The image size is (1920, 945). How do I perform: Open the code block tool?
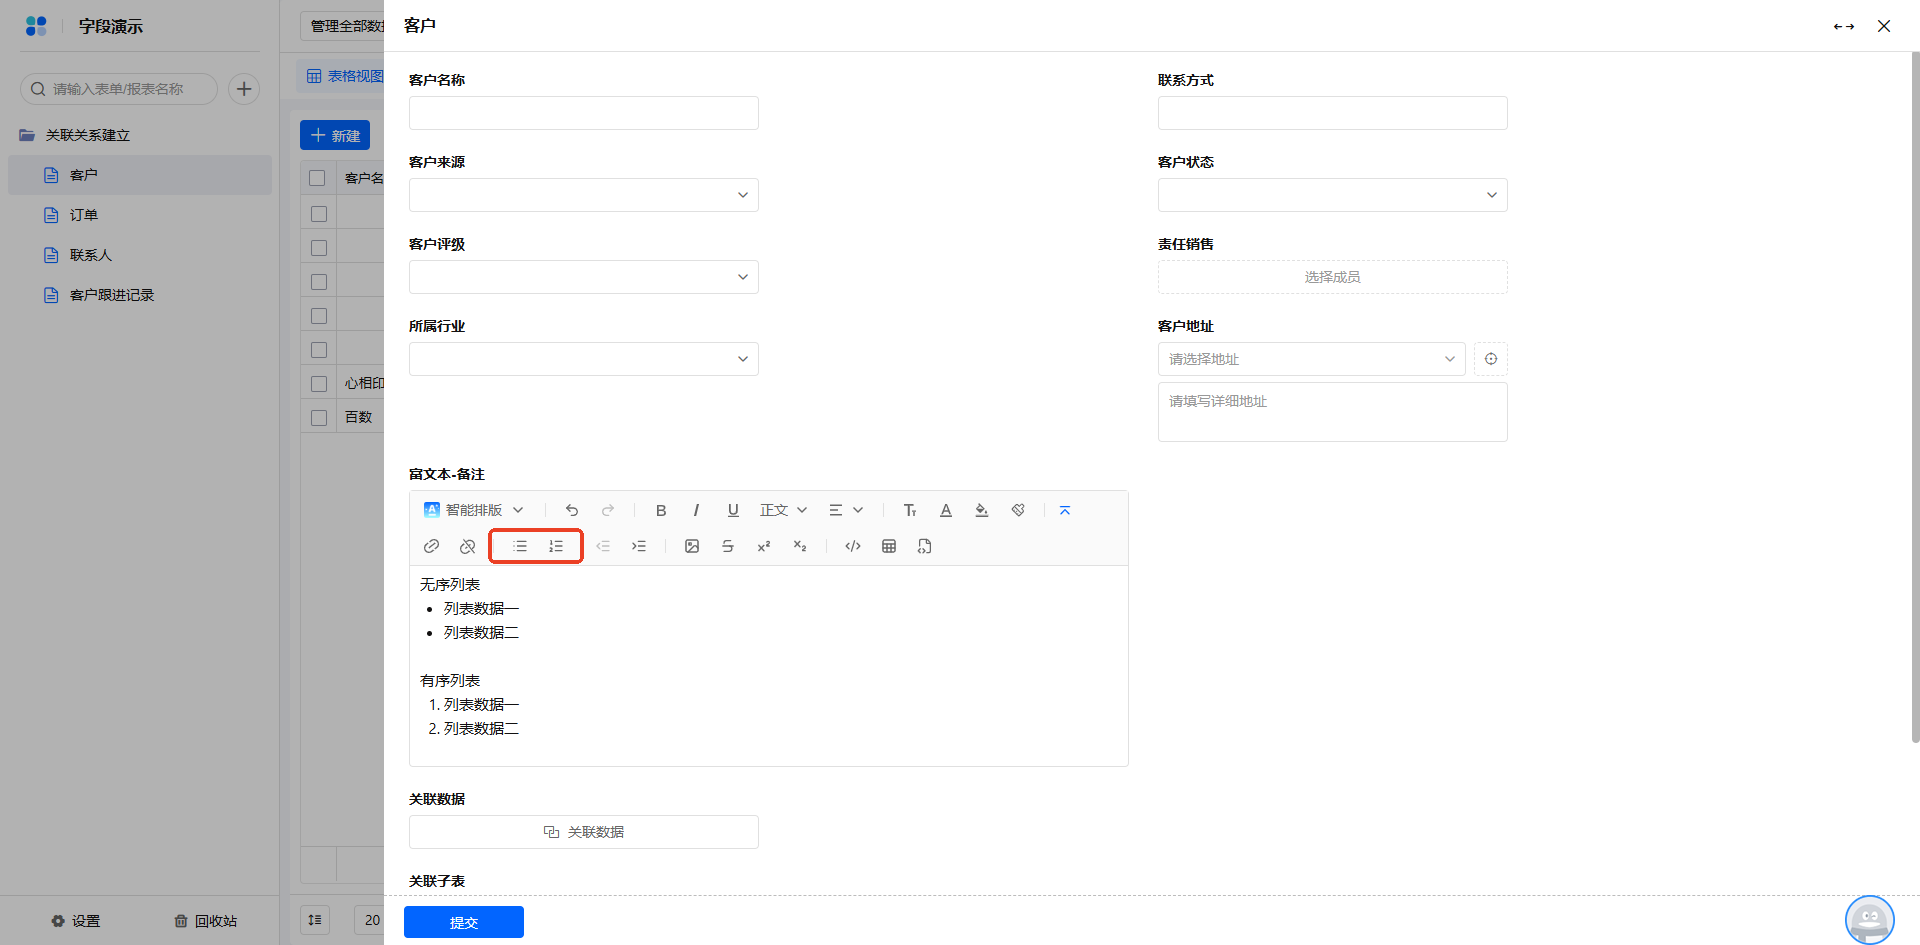[x=853, y=546]
